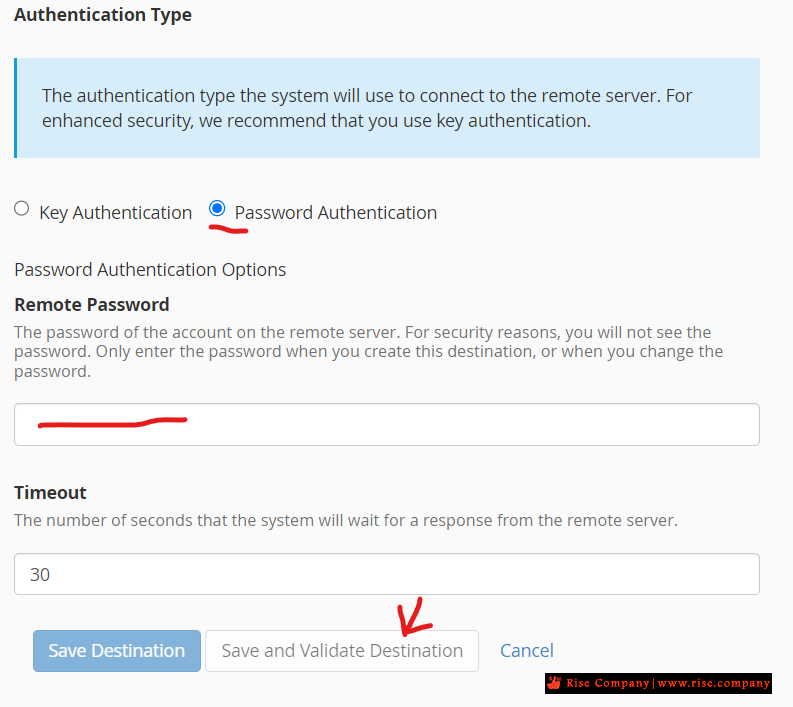Screen dimensions: 793x707
Task: Click the Timeout field label
Action: (x=50, y=492)
